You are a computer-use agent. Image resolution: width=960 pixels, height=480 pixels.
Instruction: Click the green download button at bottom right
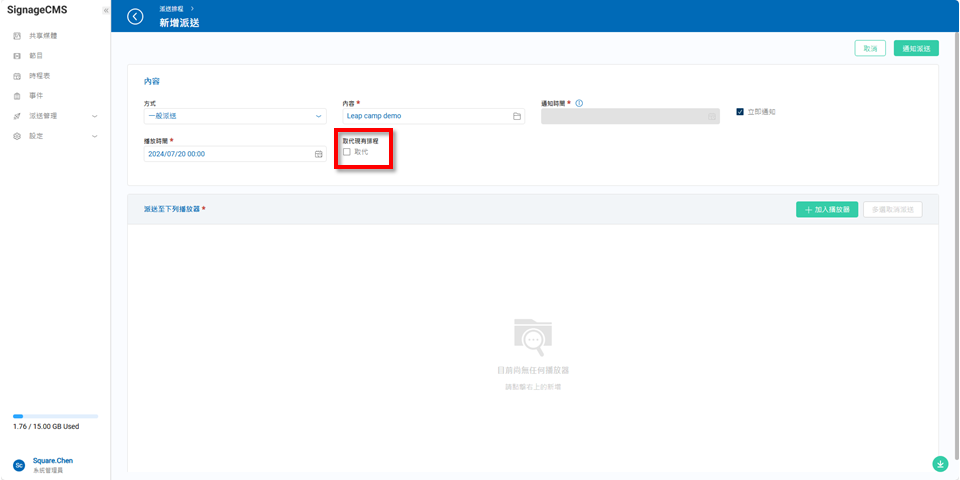(940, 463)
